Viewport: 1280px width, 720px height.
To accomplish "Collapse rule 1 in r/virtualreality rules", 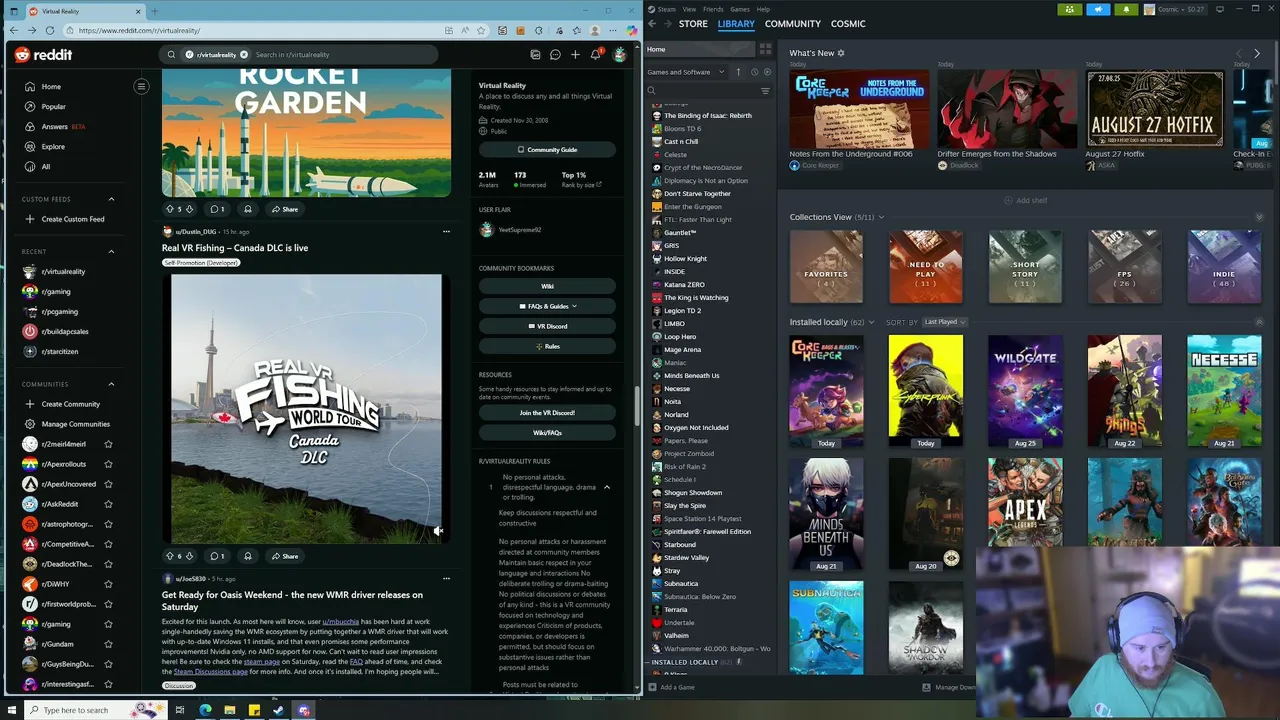I will [x=606, y=487].
